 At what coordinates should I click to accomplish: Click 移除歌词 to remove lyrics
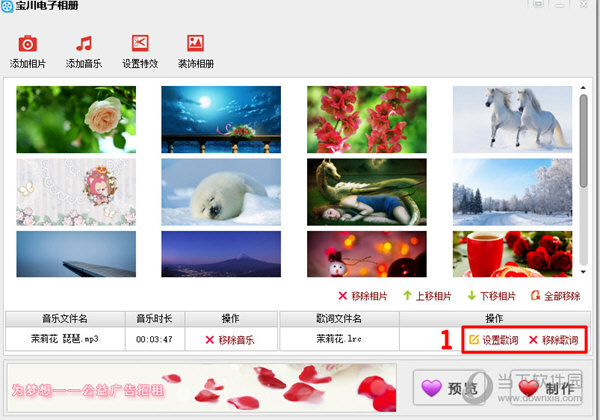pyautogui.click(x=553, y=340)
